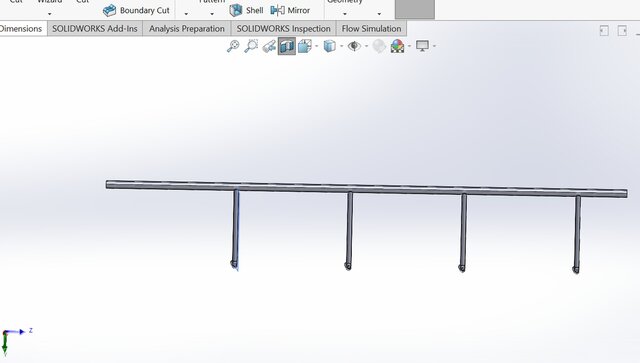Toggle the Section View button

point(287,46)
